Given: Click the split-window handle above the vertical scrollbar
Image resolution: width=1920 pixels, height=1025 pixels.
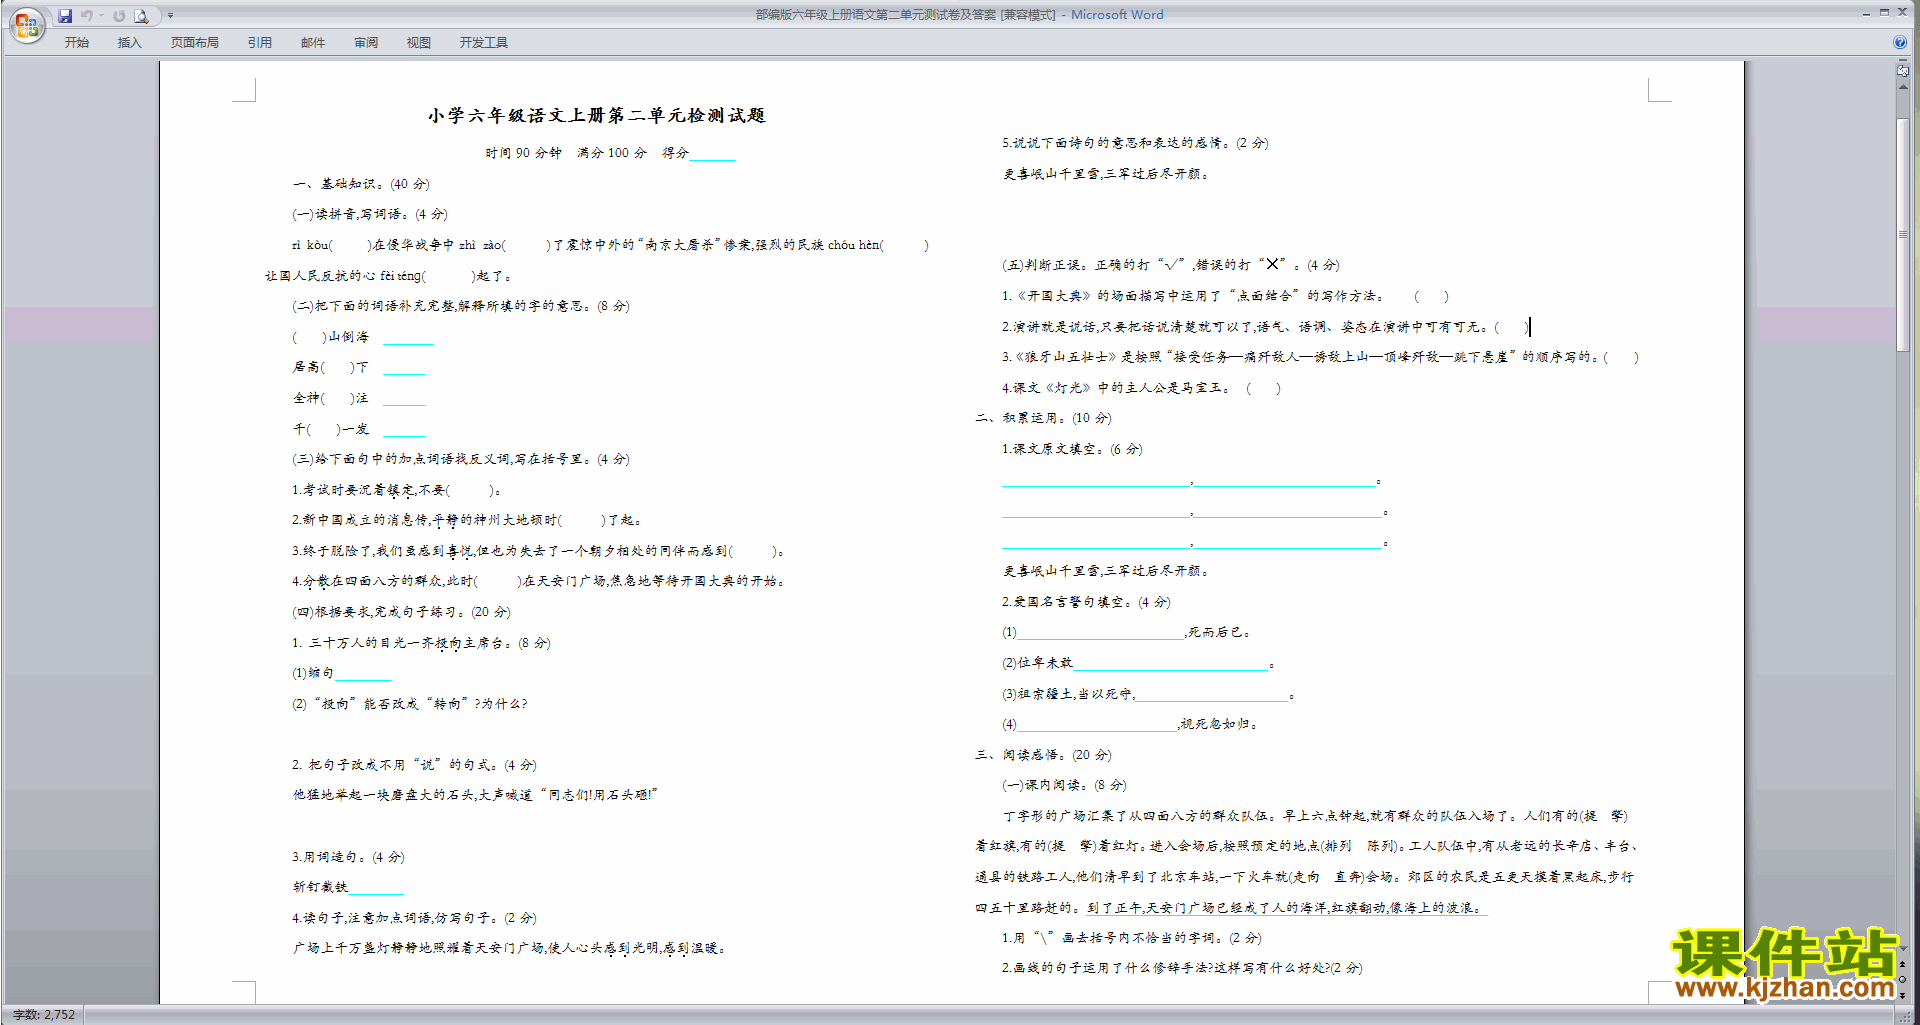Looking at the screenshot, I should coord(1903,62).
